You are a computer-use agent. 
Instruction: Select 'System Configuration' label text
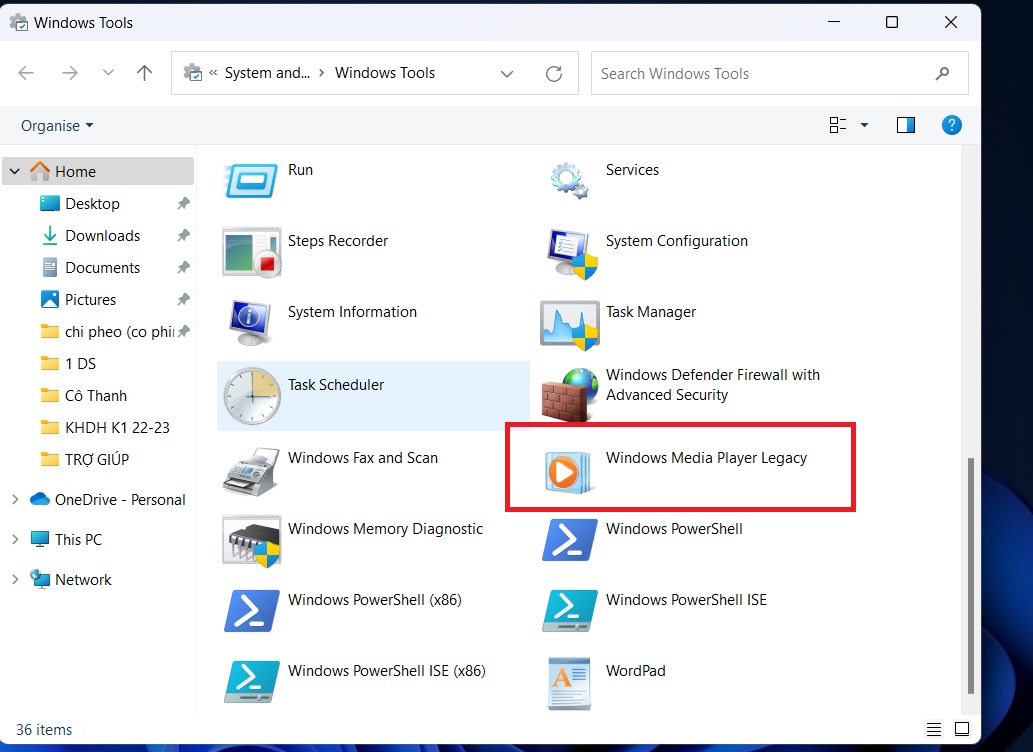tap(677, 241)
